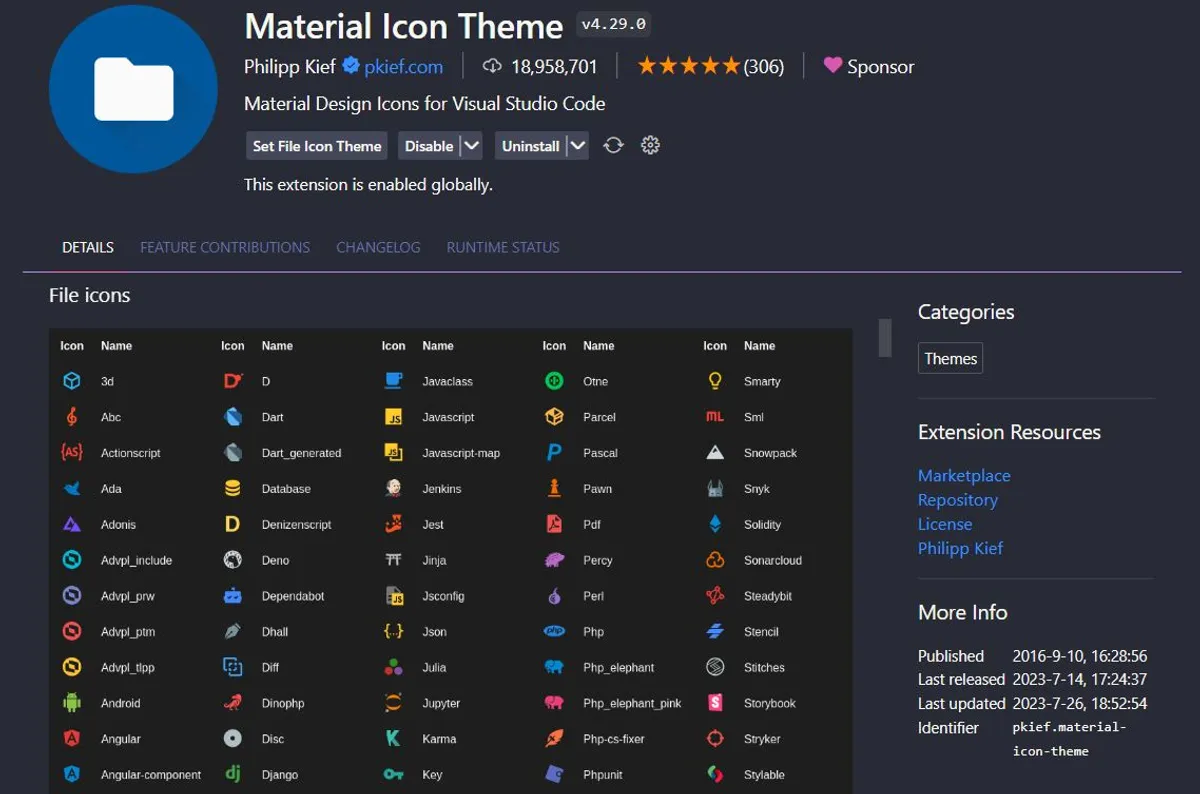The width and height of the screenshot is (1200, 794).
Task: Click the Storybook file icon
Action: tap(715, 703)
